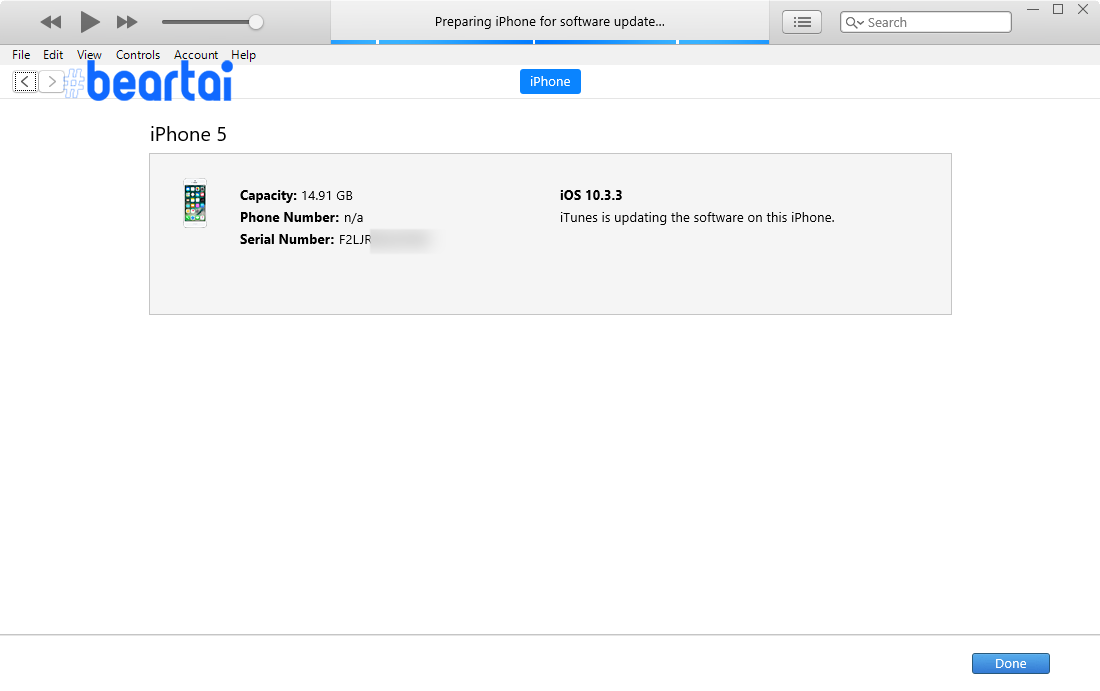Close the iTunes window
1100x691 pixels.
coord(1082,9)
